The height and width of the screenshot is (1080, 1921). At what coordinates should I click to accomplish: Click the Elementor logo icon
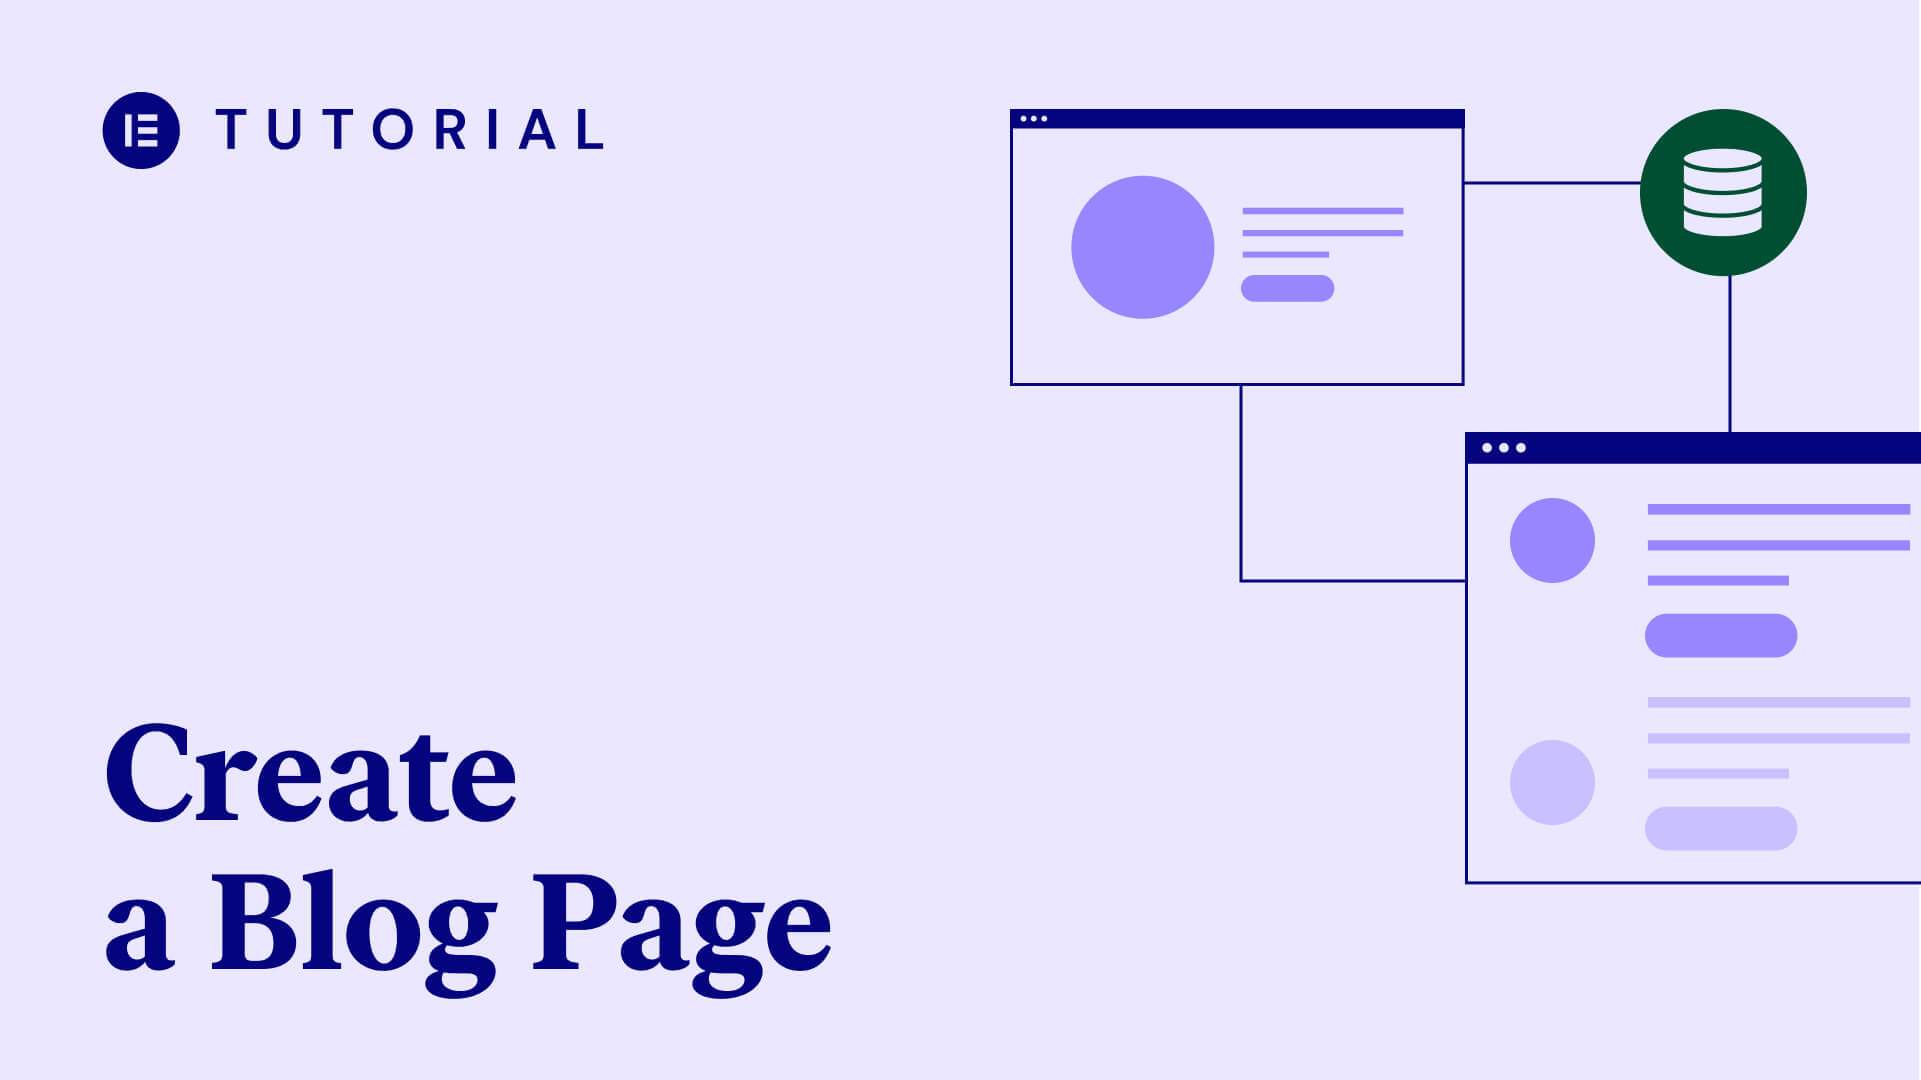click(x=140, y=129)
